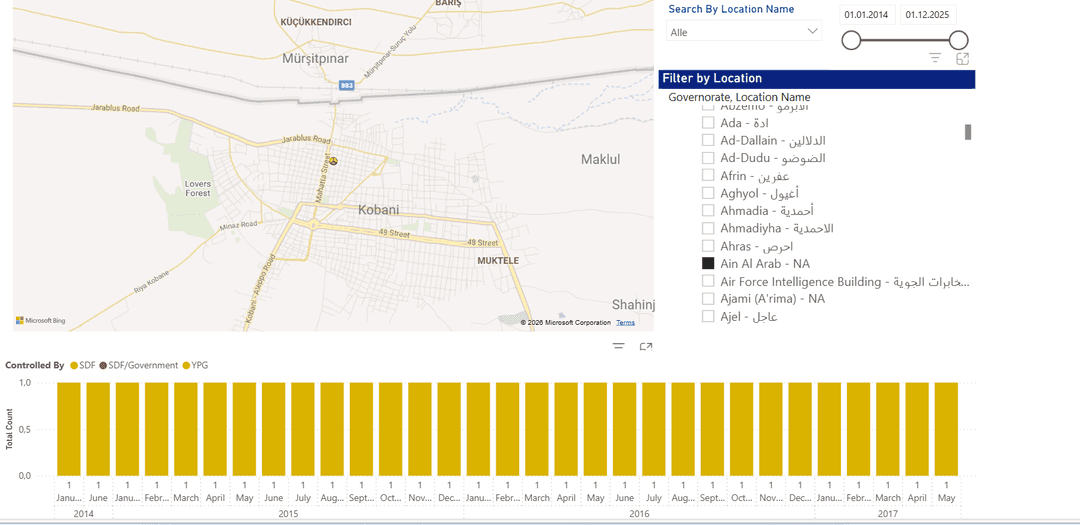Click the Microsoft Bing logo on map
The width and height of the screenshot is (1080, 525).
point(41,321)
